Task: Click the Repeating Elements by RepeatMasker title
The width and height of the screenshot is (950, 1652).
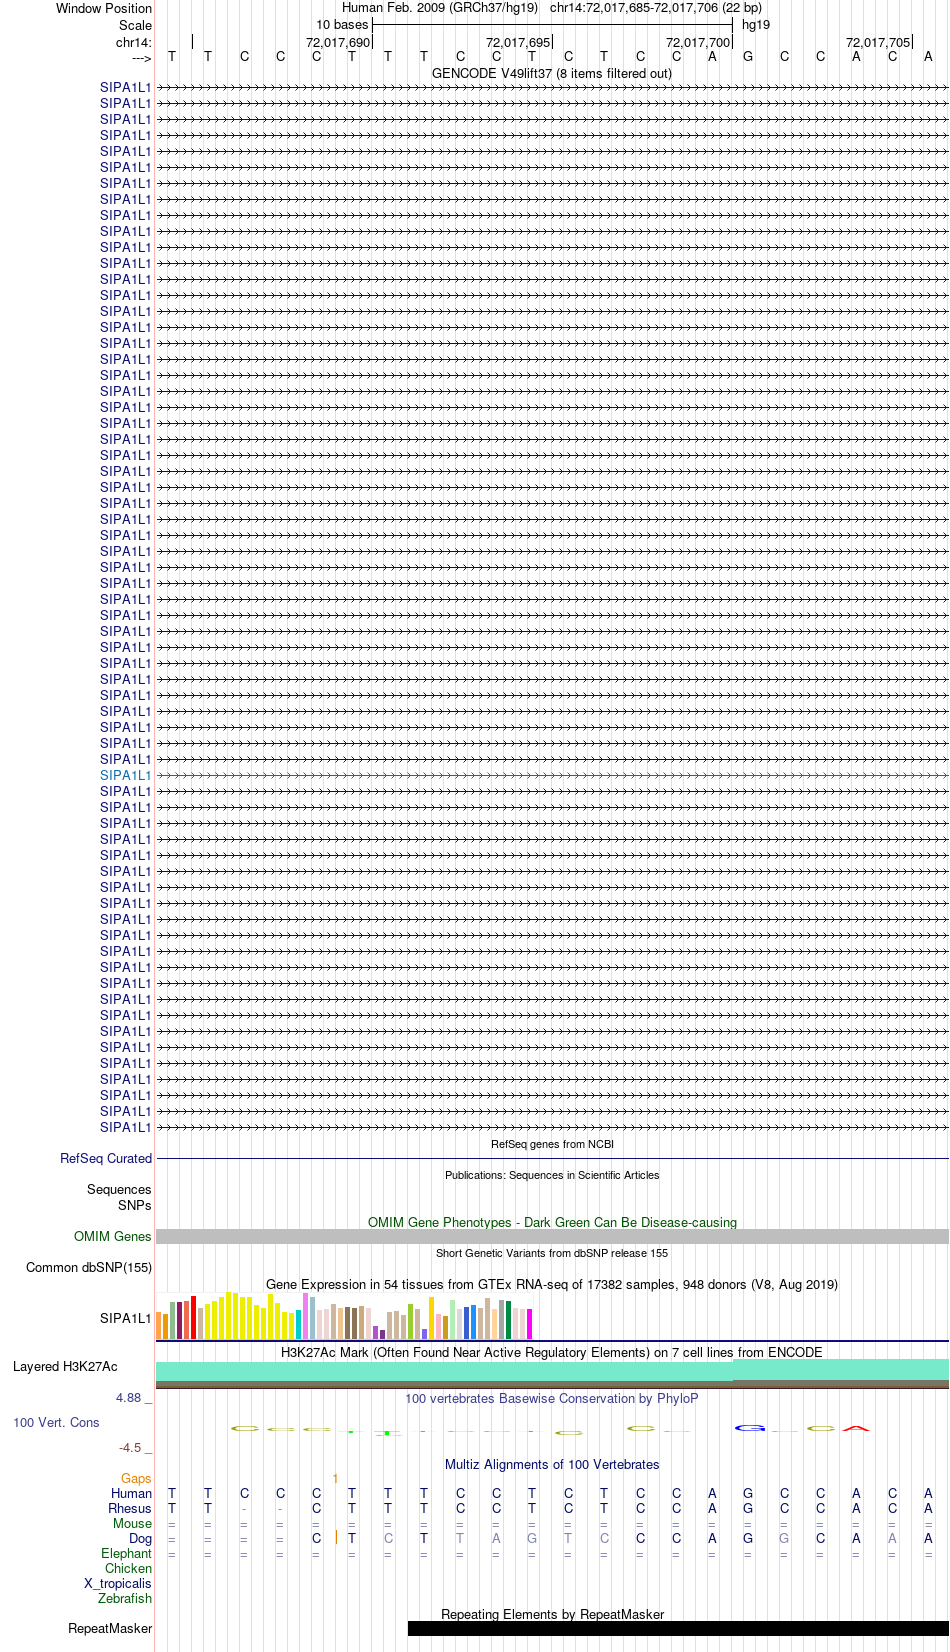Action: click(x=552, y=1614)
